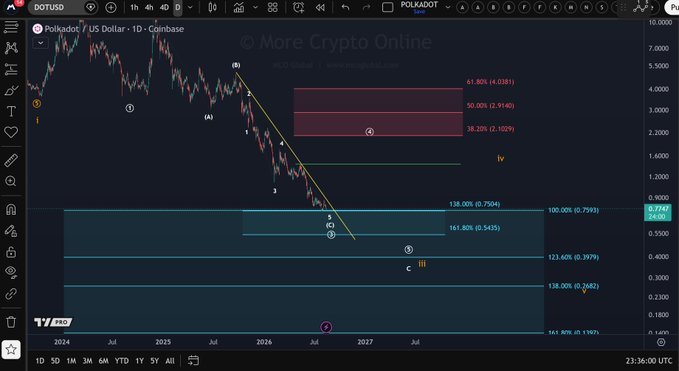The image size is (679, 371).
Task: Open the go-to-date calendar
Action: point(194,360)
